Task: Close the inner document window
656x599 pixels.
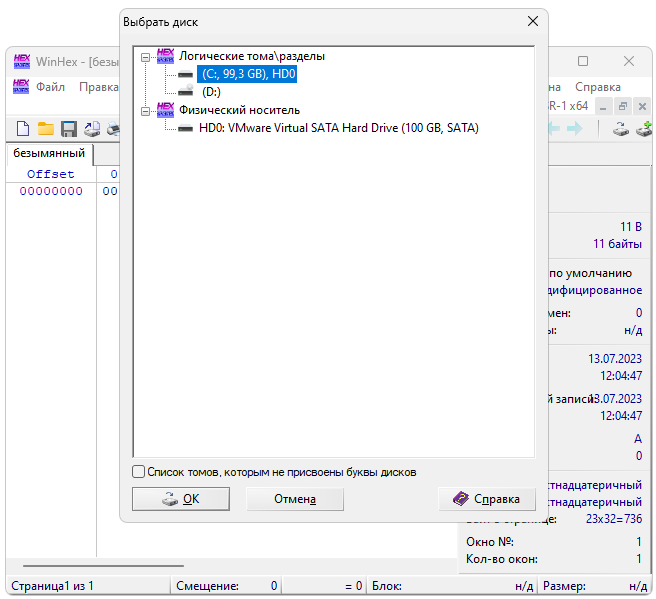Action: [642, 107]
